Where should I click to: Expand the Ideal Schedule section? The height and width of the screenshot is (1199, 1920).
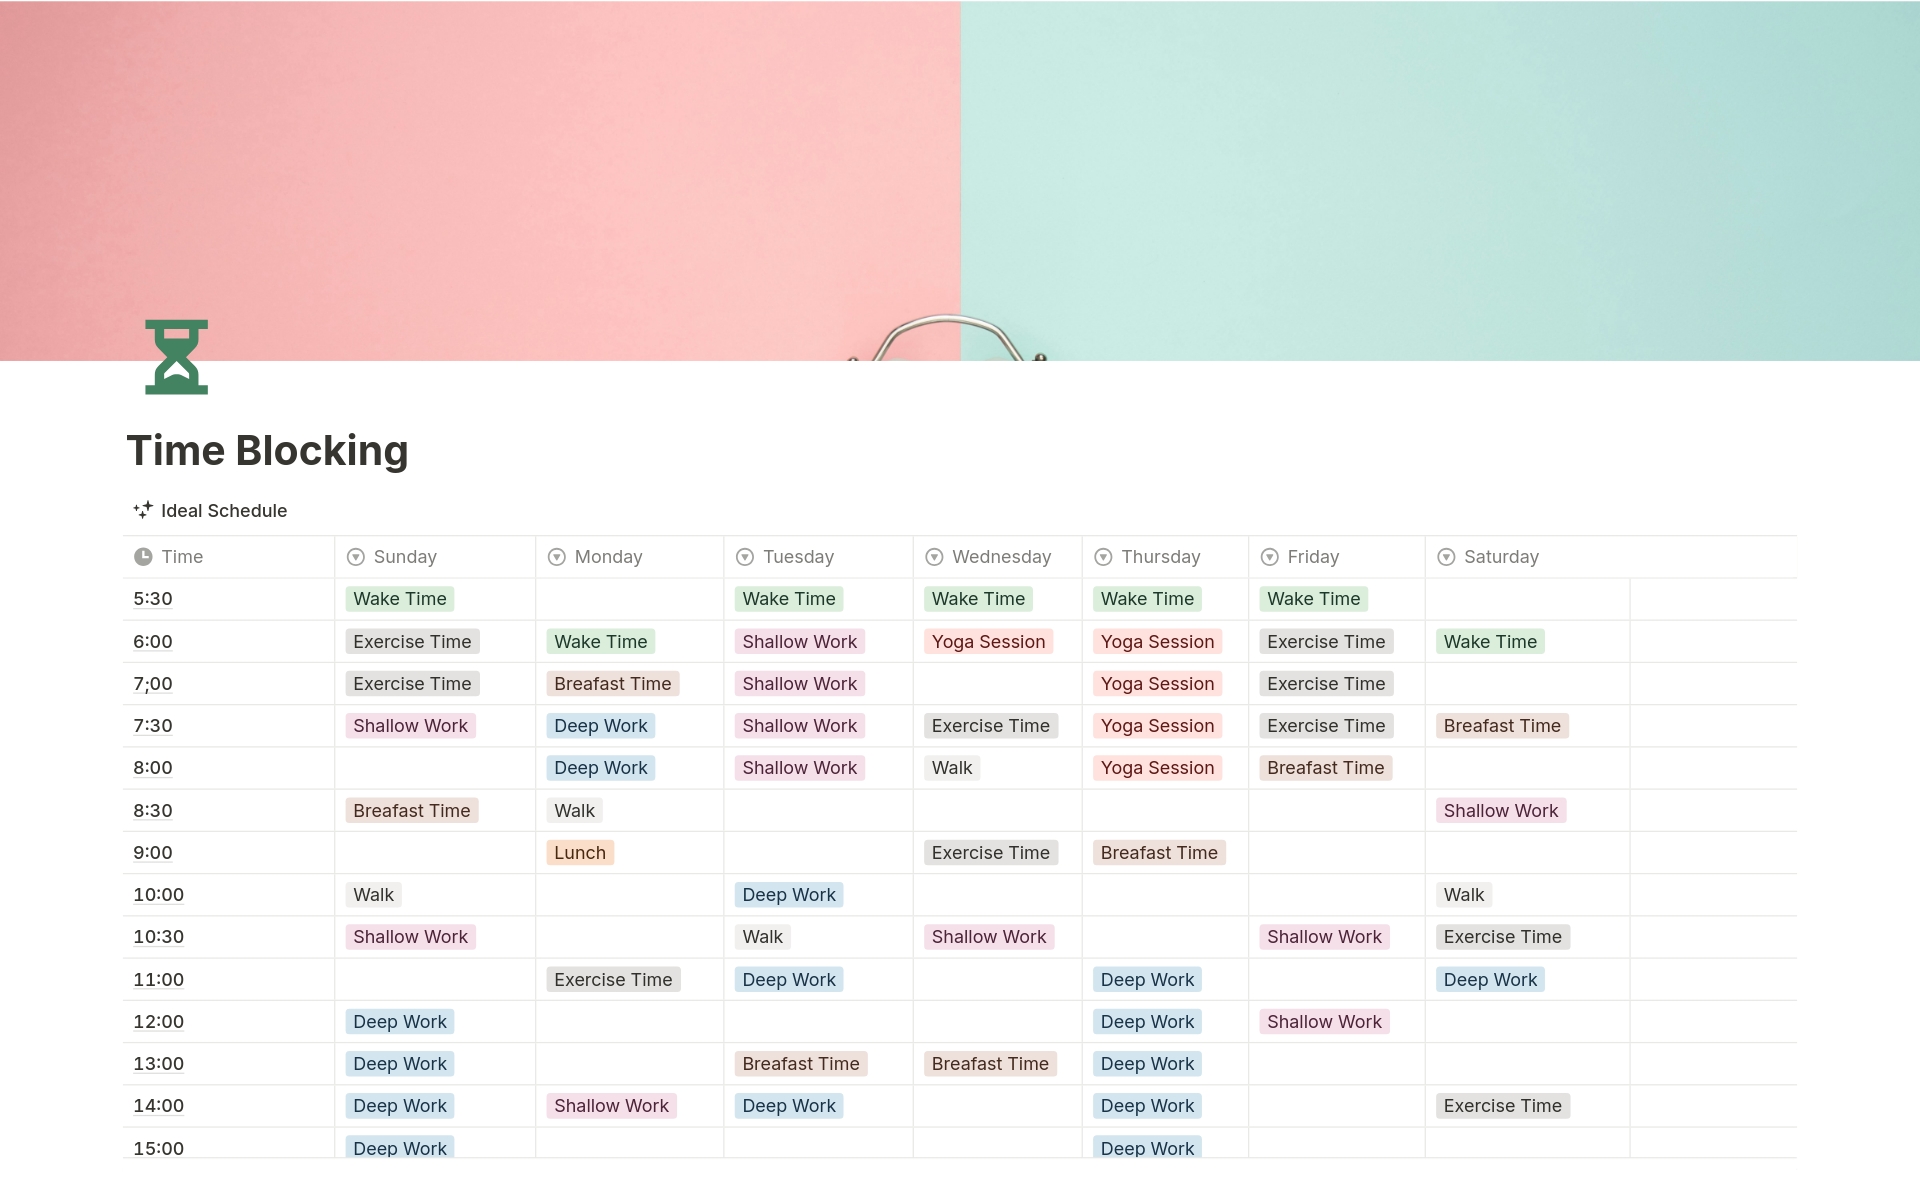tap(210, 510)
